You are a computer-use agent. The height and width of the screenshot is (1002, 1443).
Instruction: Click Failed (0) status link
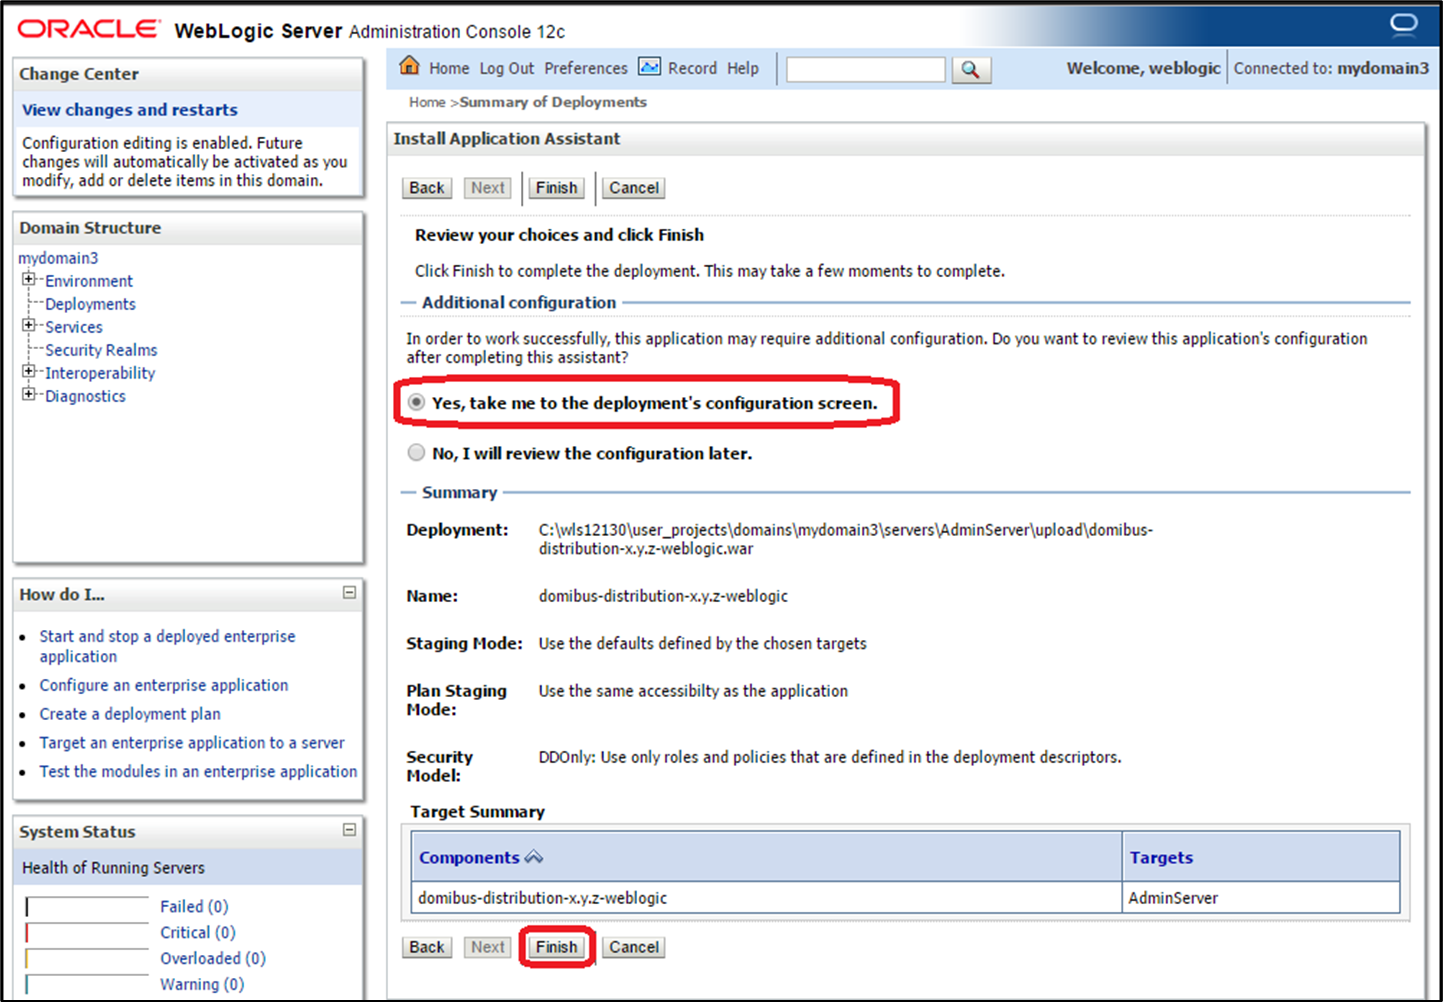[194, 907]
